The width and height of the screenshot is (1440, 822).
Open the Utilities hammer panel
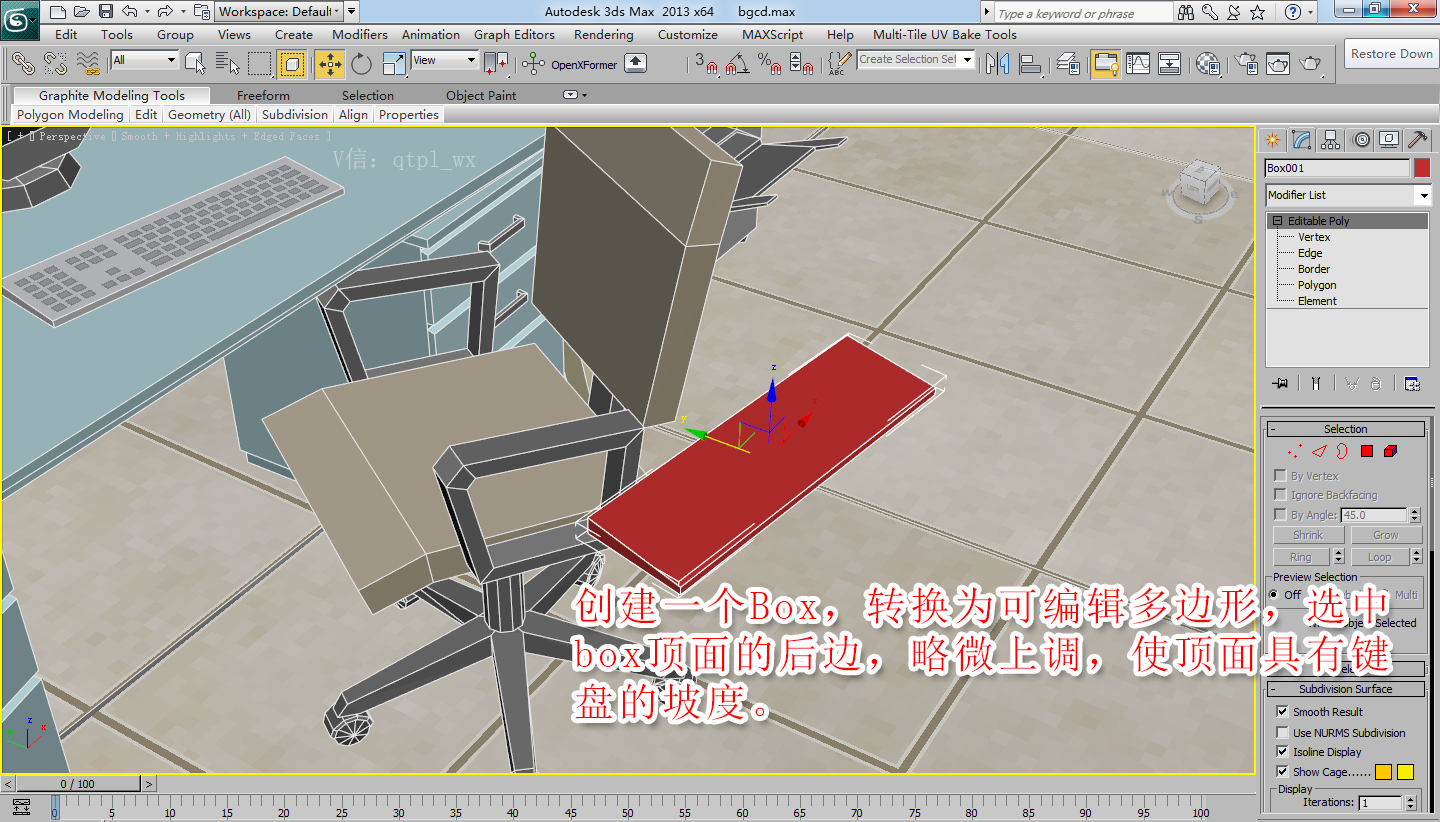[x=1417, y=139]
